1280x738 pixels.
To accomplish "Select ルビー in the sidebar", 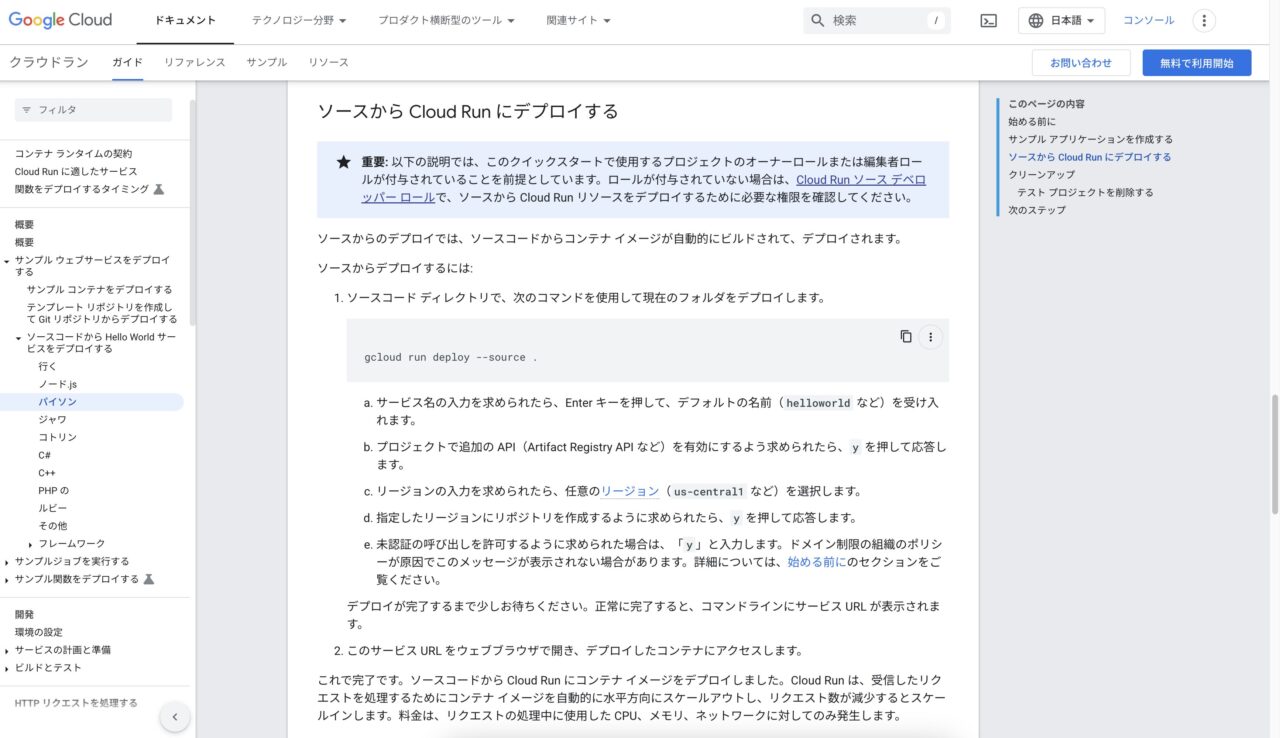I will tap(53, 508).
